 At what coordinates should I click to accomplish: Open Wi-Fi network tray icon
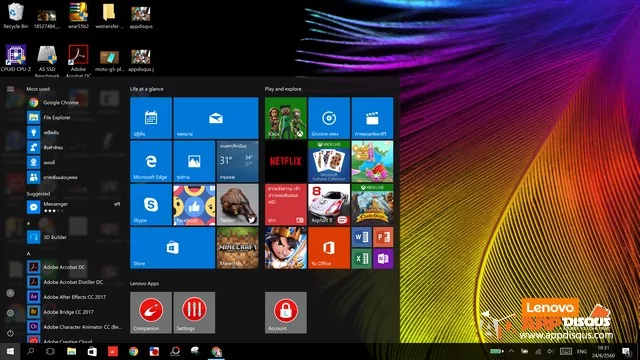click(x=538, y=351)
